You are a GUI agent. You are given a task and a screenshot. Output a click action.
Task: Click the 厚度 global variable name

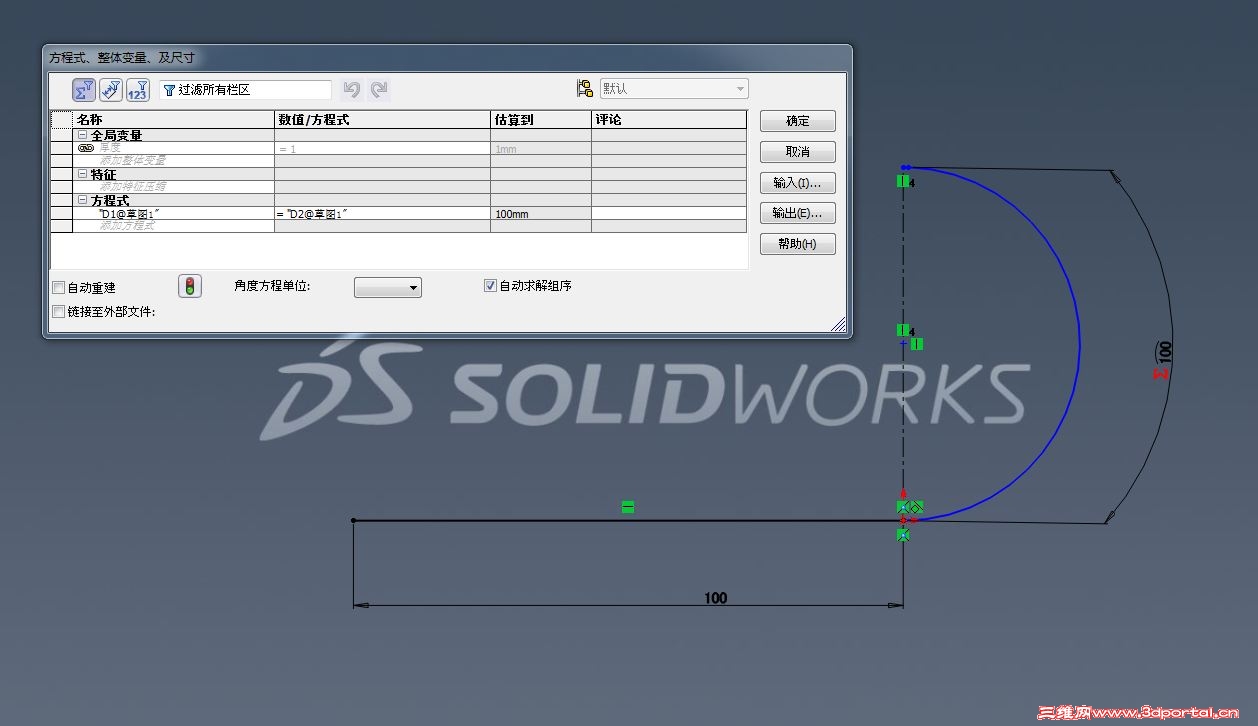109,148
